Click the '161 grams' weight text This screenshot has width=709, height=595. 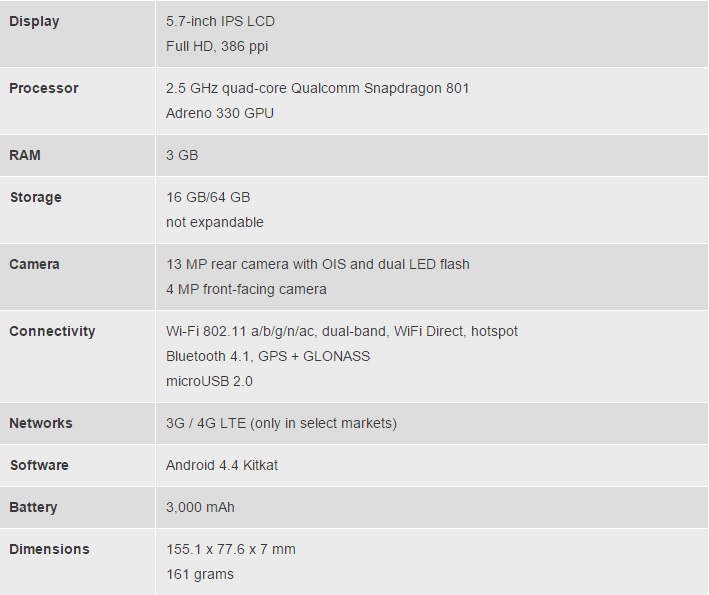click(x=199, y=574)
